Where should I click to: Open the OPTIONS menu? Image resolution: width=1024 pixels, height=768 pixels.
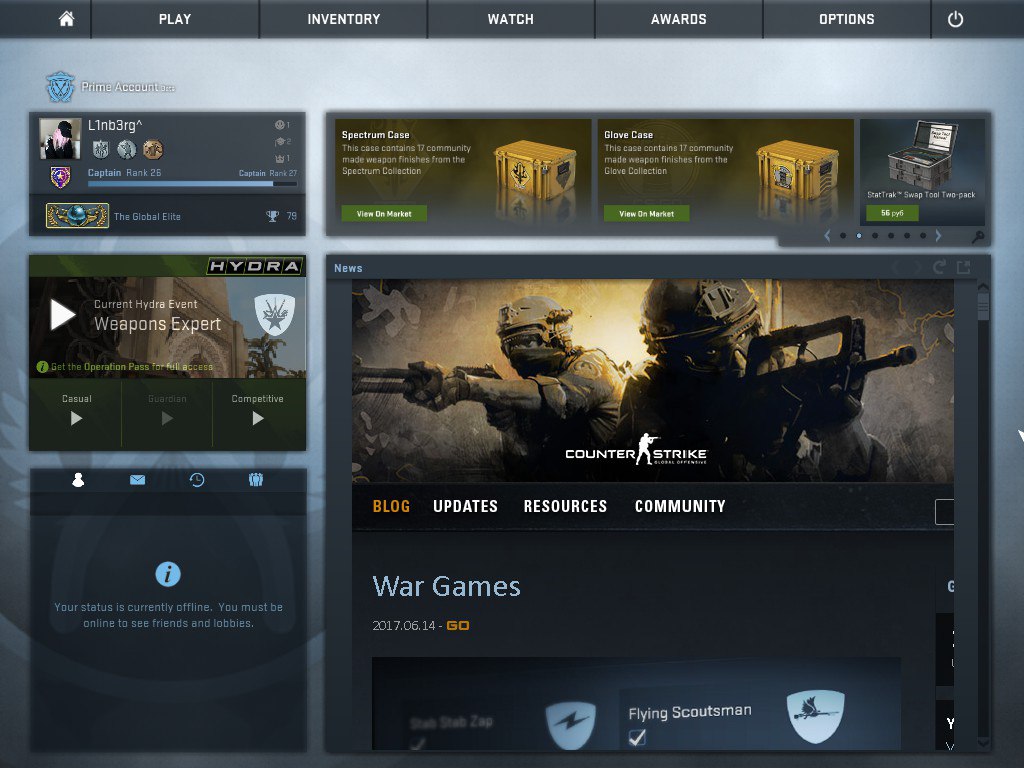click(x=846, y=19)
